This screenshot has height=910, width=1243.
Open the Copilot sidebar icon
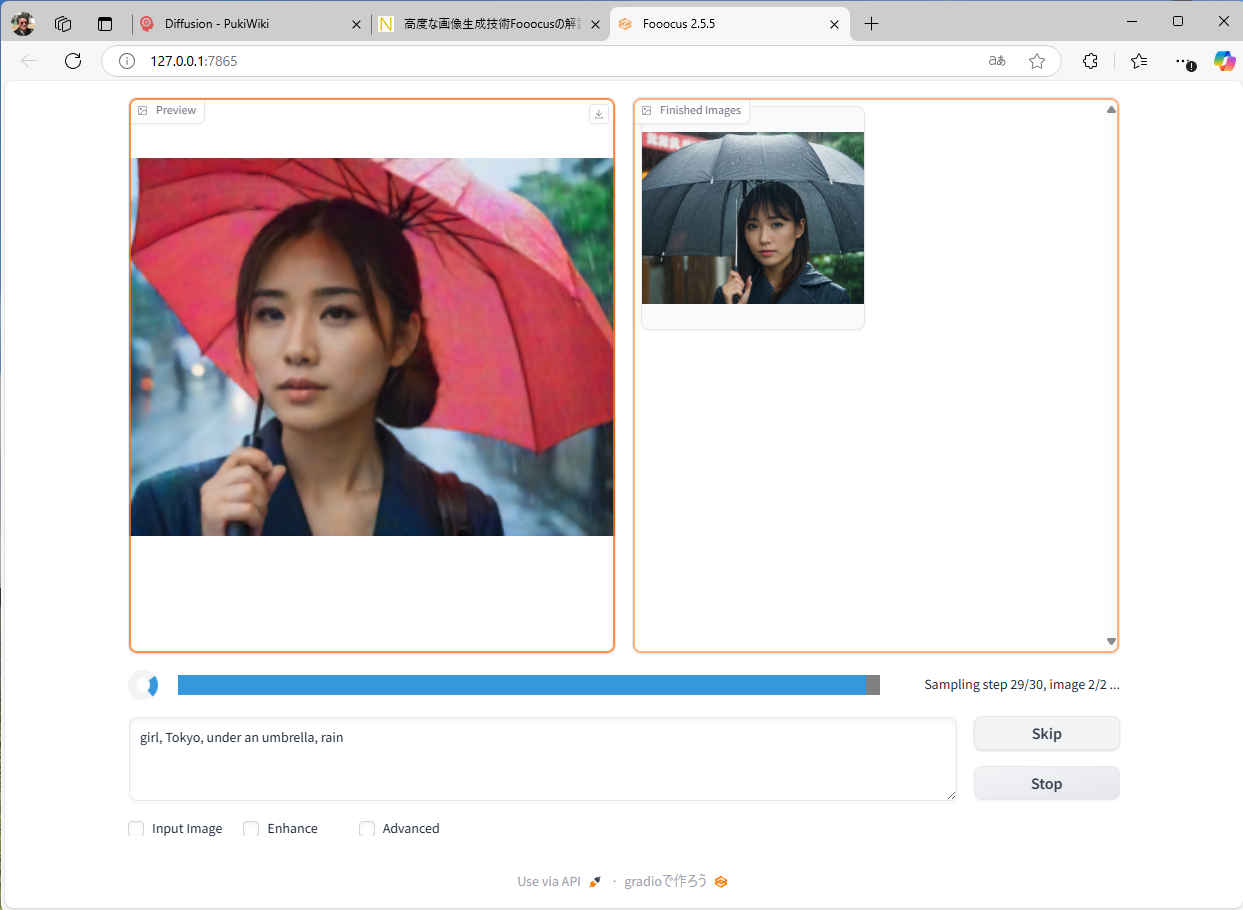coord(1224,61)
